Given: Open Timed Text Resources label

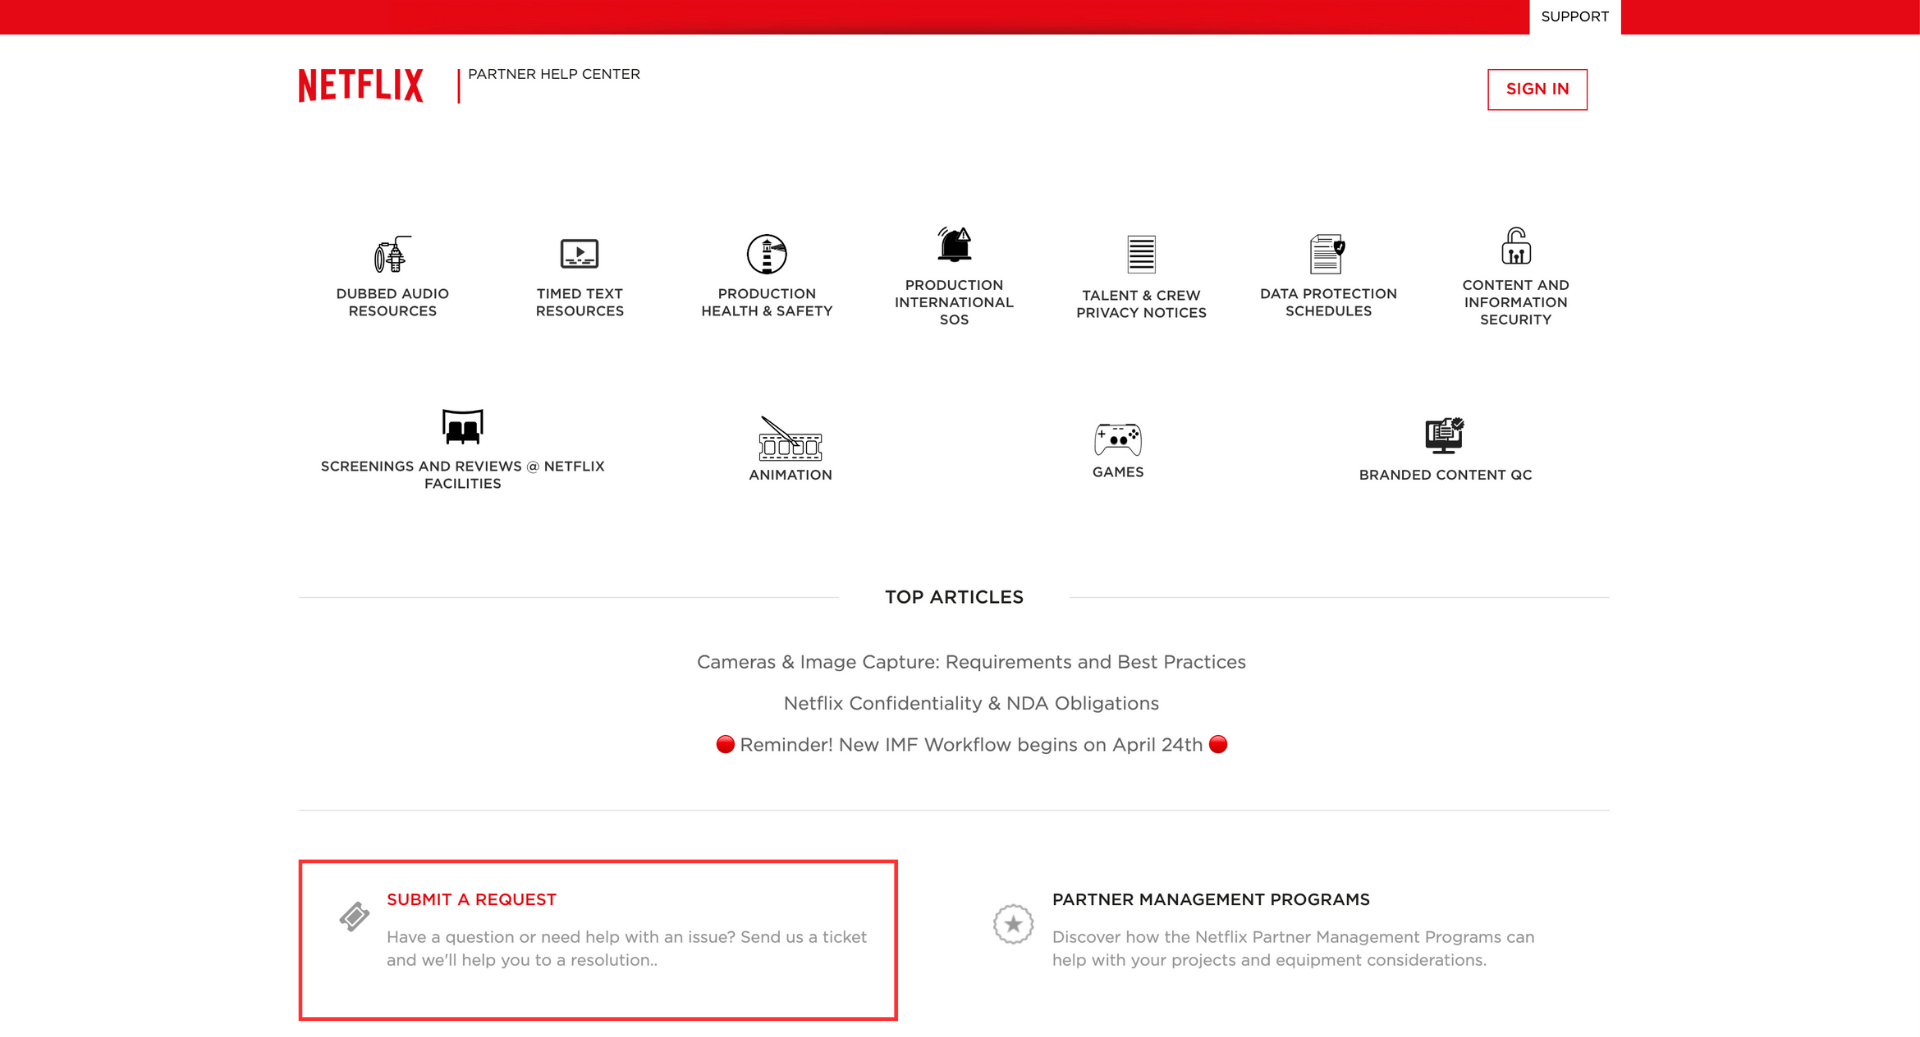Looking at the screenshot, I should click(x=579, y=302).
